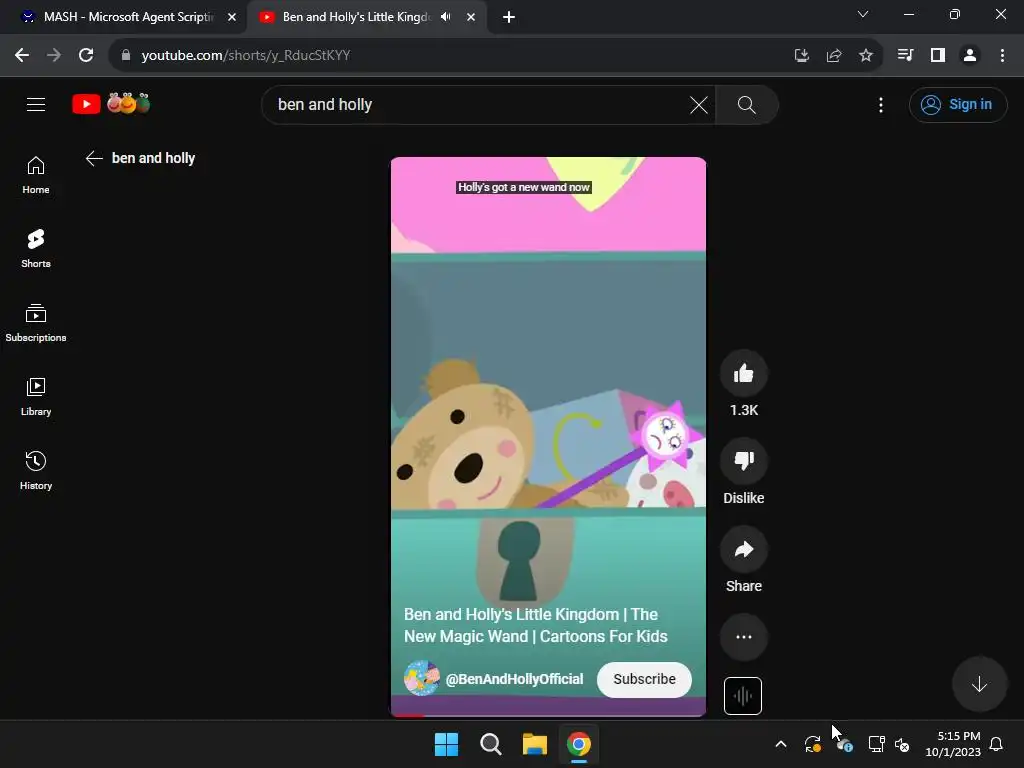Click the search magnifier button

point(746,104)
